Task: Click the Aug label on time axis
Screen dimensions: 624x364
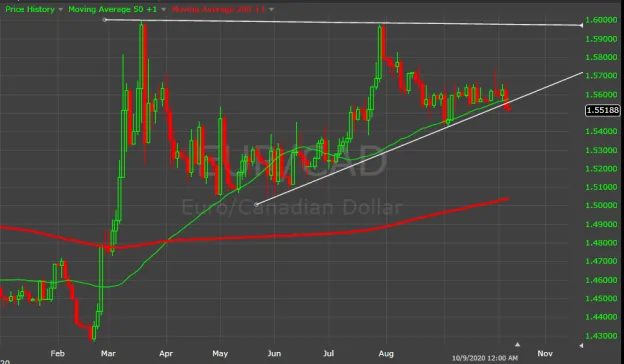Action: [386, 353]
